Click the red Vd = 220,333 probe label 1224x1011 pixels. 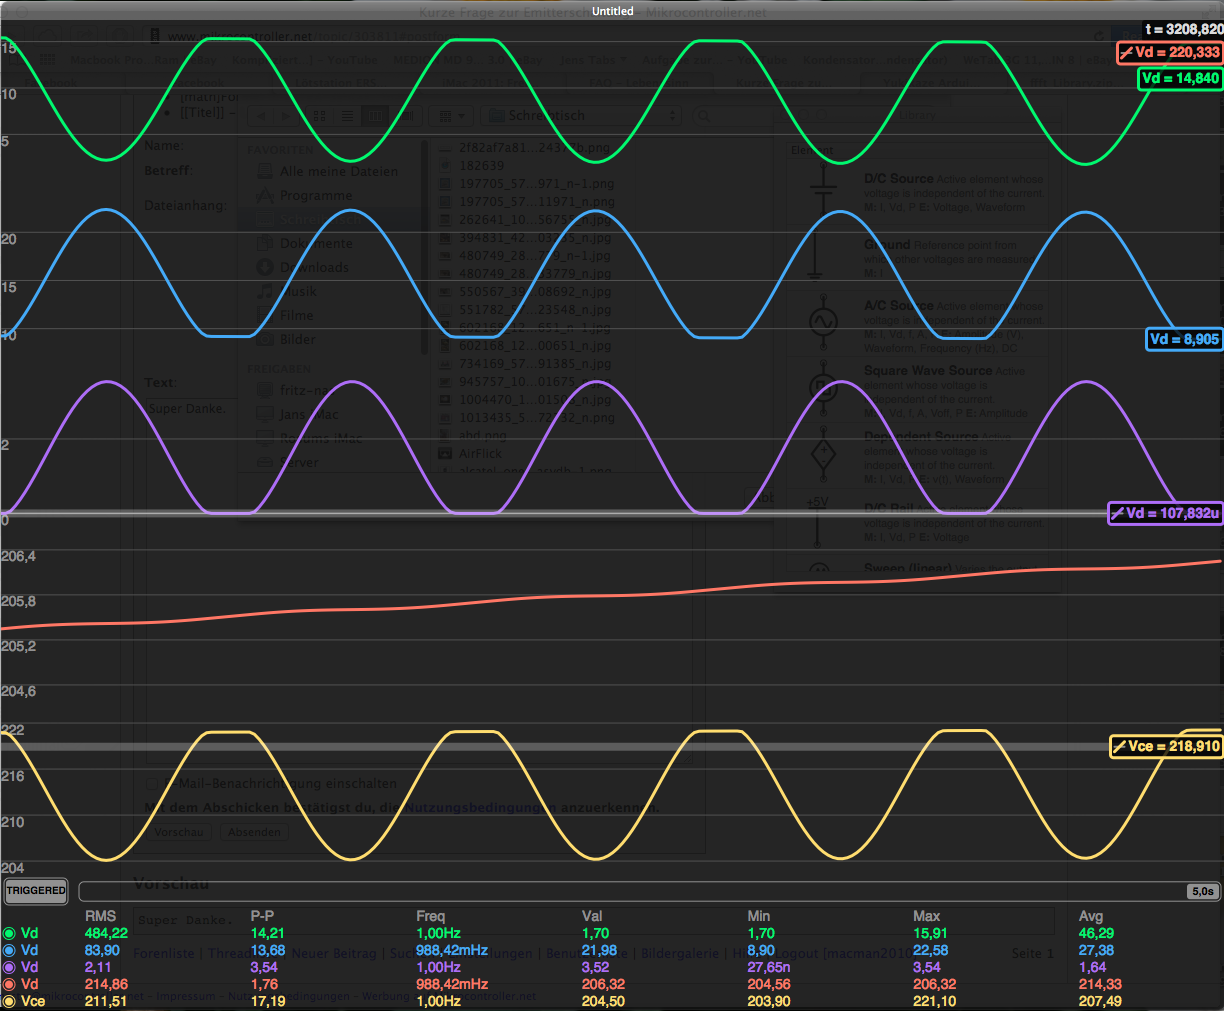(x=1170, y=52)
